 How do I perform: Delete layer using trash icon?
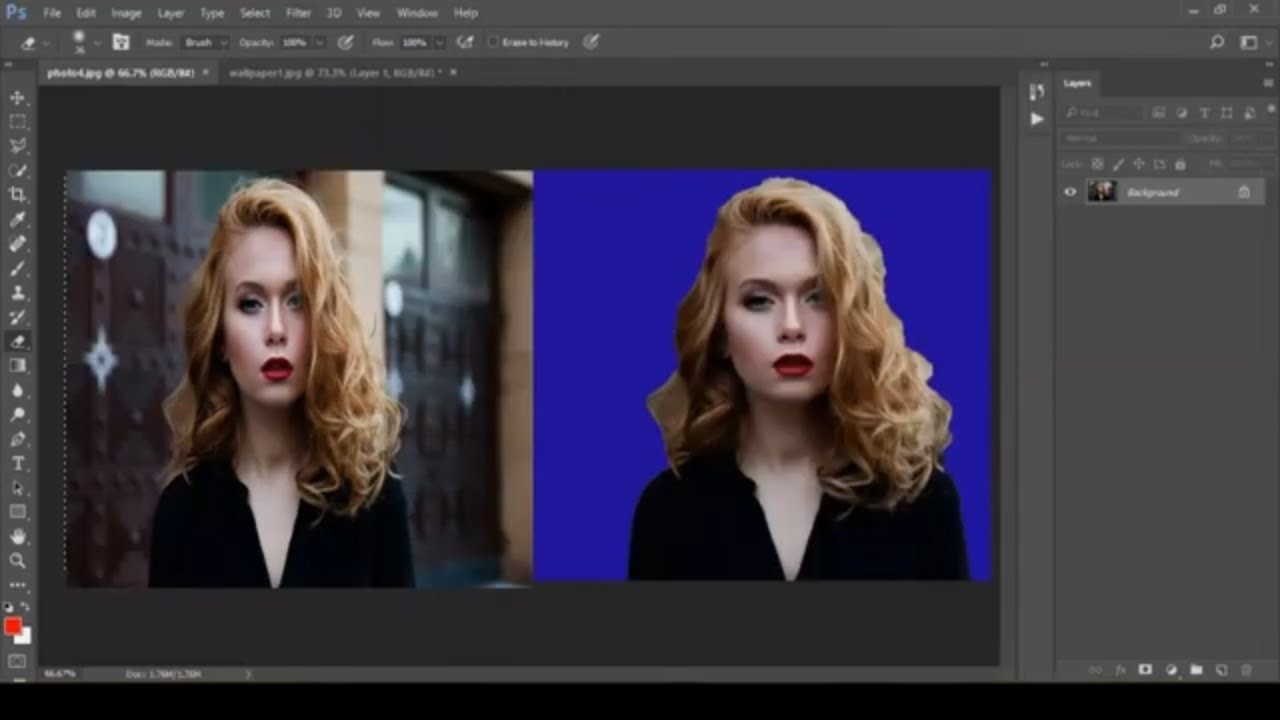[x=1246, y=670]
